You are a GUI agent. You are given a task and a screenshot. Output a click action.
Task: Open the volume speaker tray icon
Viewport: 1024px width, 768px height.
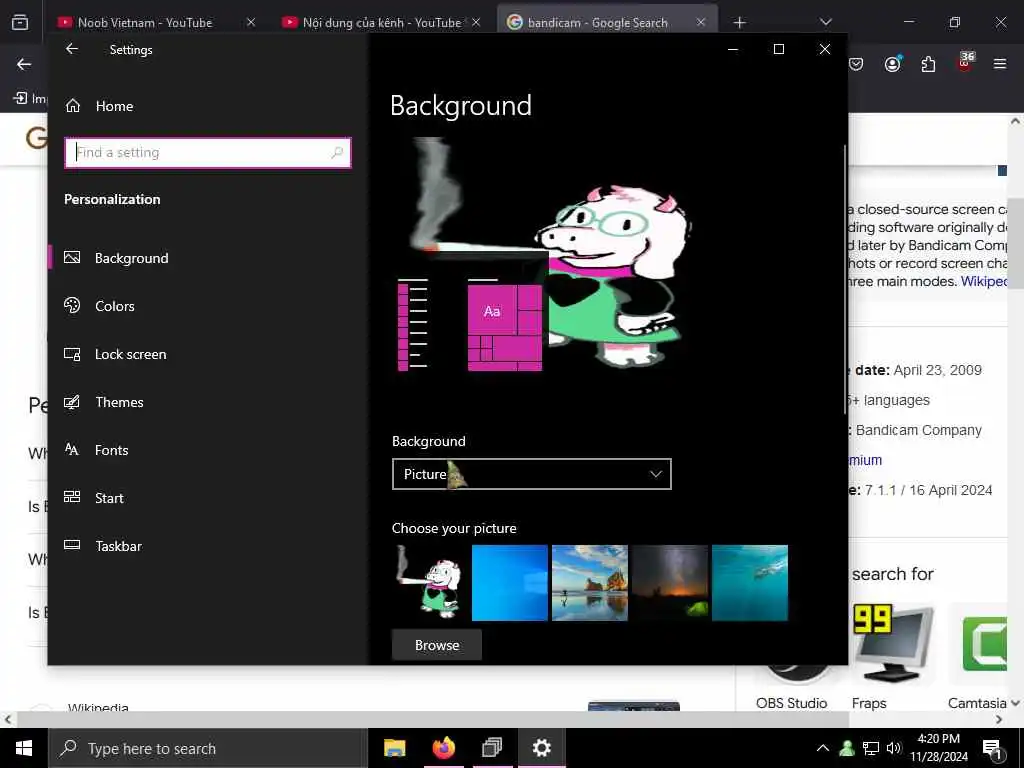tap(894, 748)
